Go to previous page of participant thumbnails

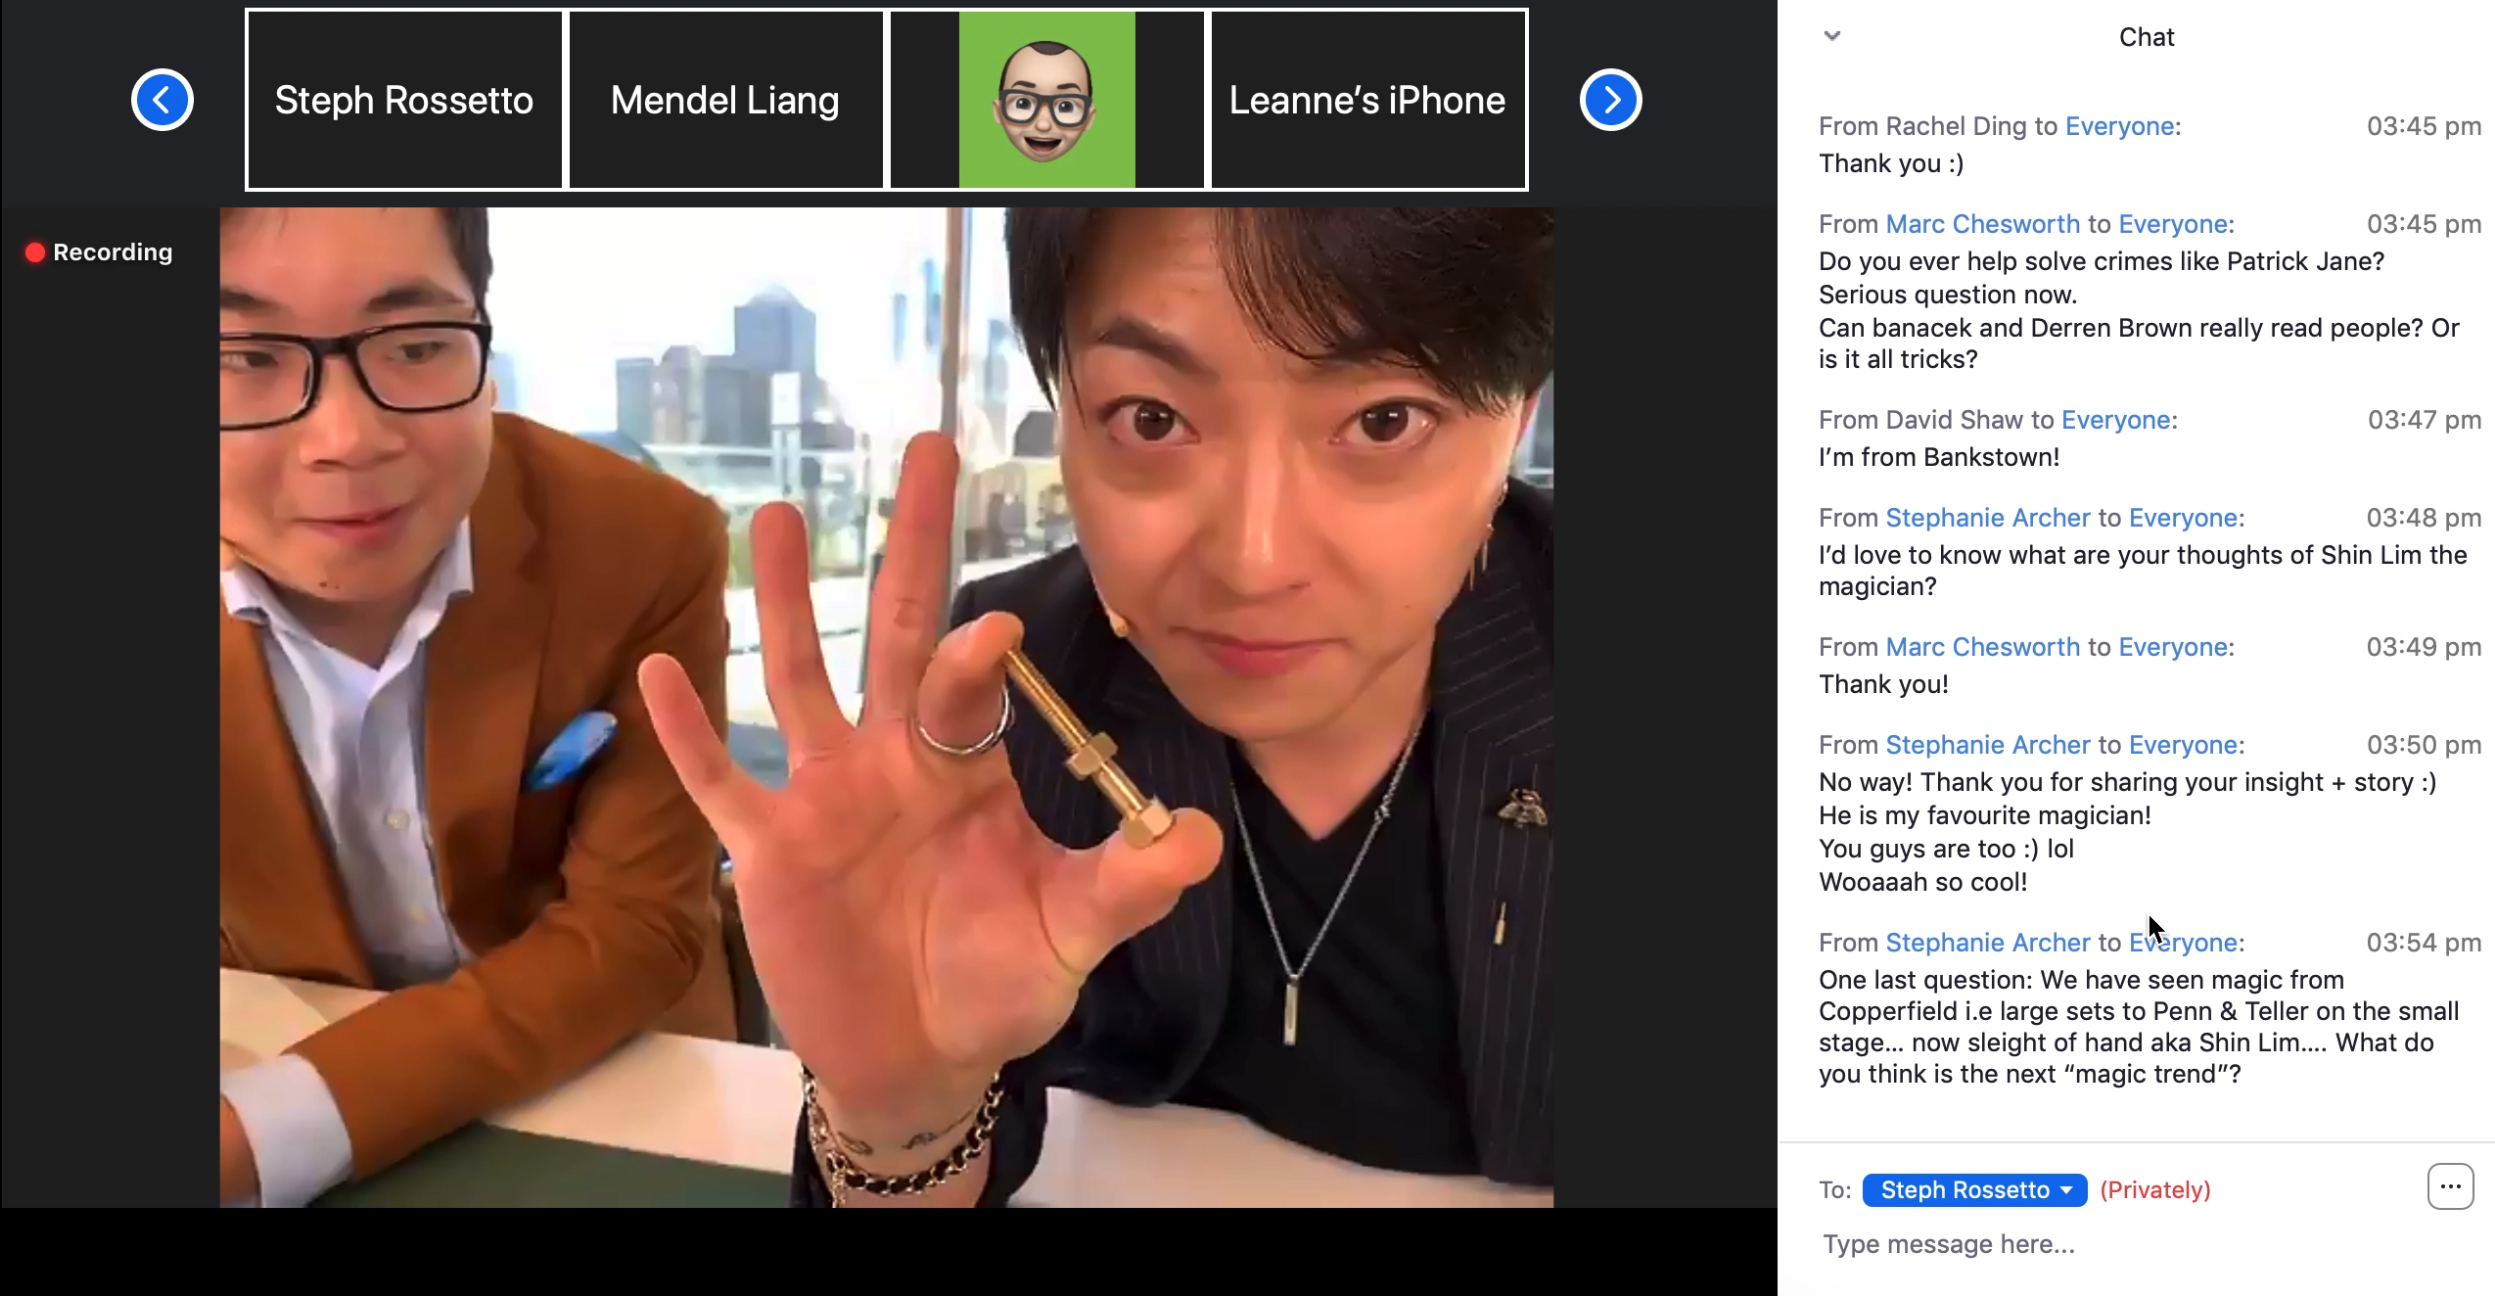pyautogui.click(x=162, y=100)
